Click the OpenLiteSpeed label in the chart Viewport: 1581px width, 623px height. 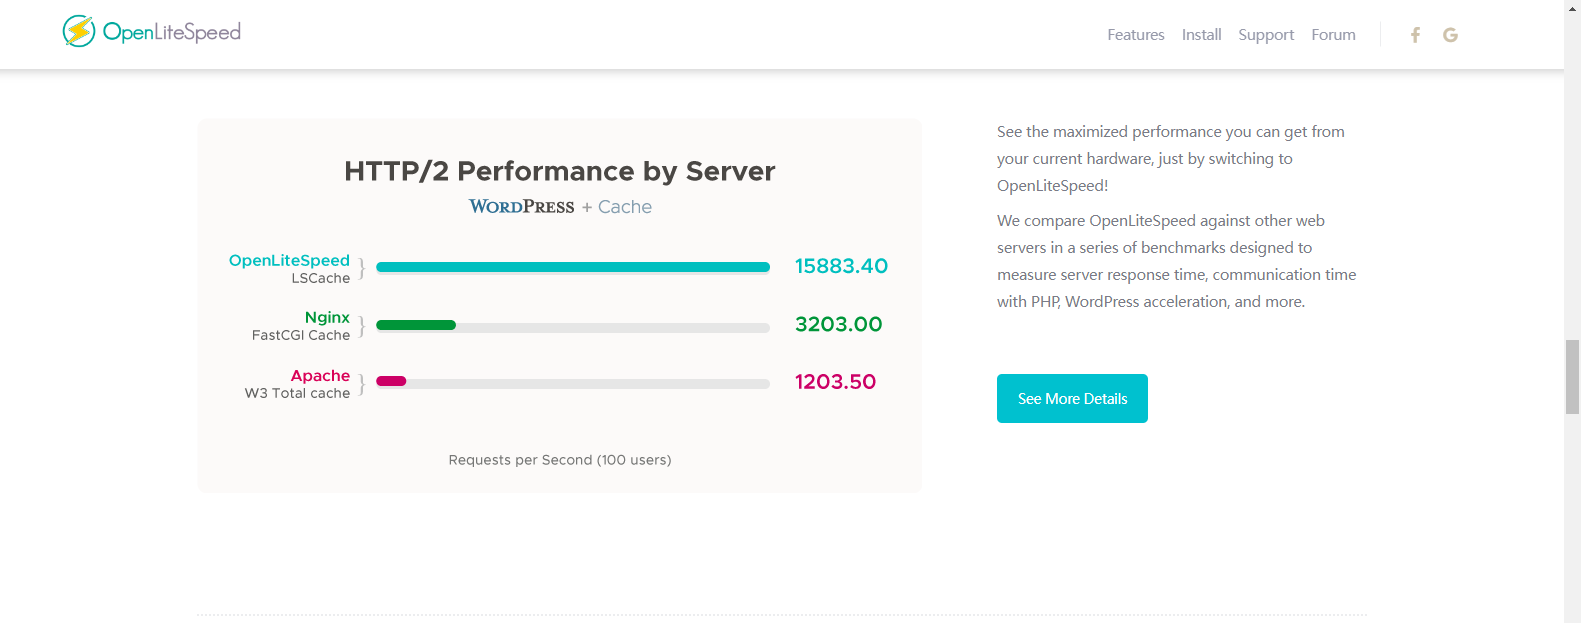pyautogui.click(x=289, y=260)
